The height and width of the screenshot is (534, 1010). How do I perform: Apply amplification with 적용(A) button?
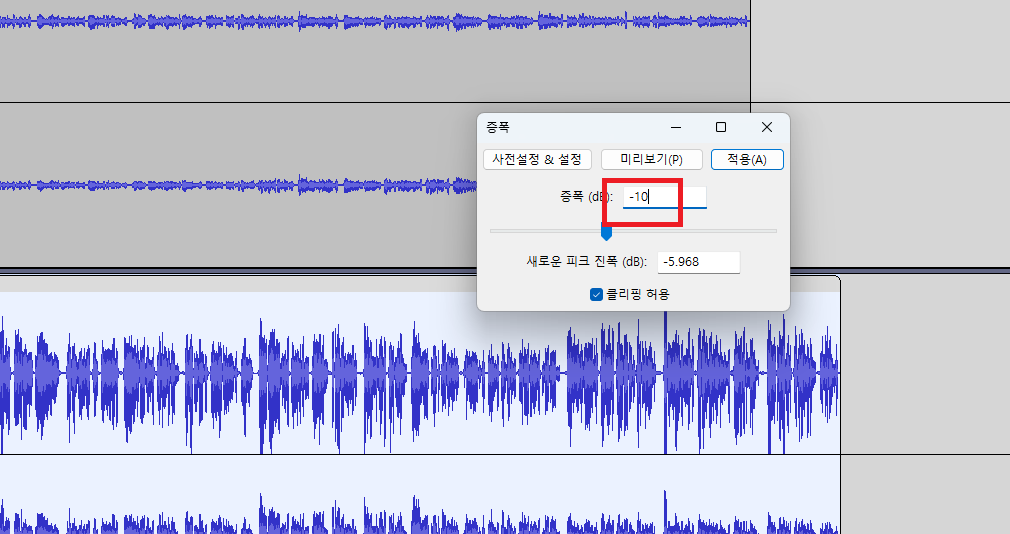[747, 159]
